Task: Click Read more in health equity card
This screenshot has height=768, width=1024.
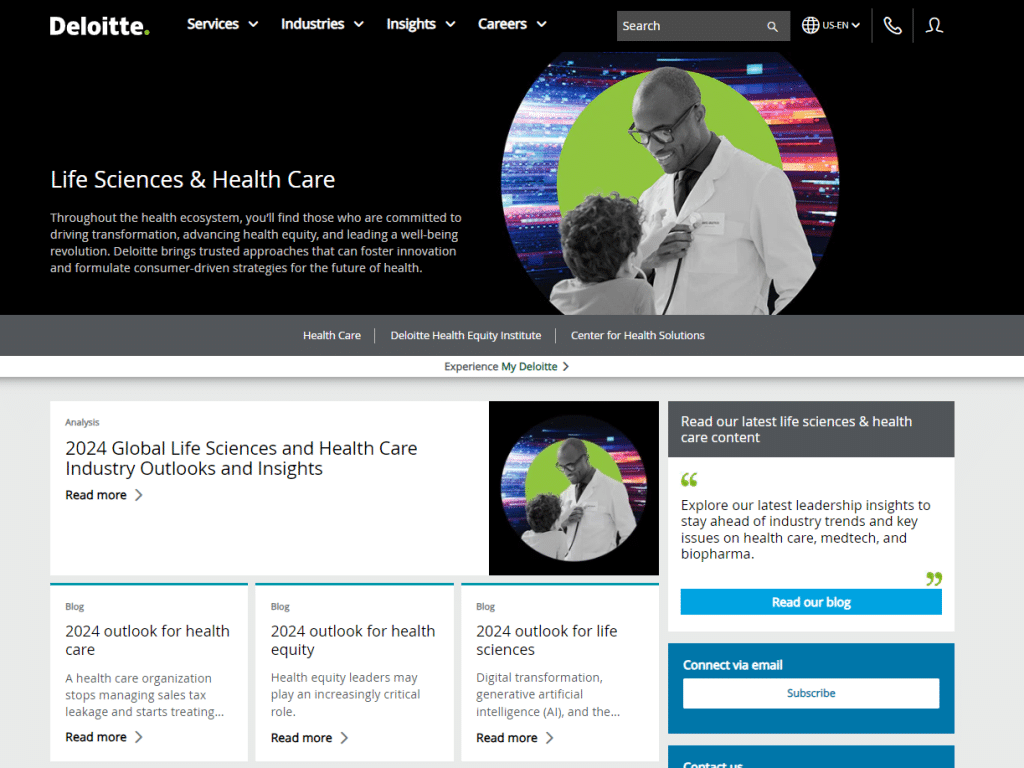Action: [302, 738]
